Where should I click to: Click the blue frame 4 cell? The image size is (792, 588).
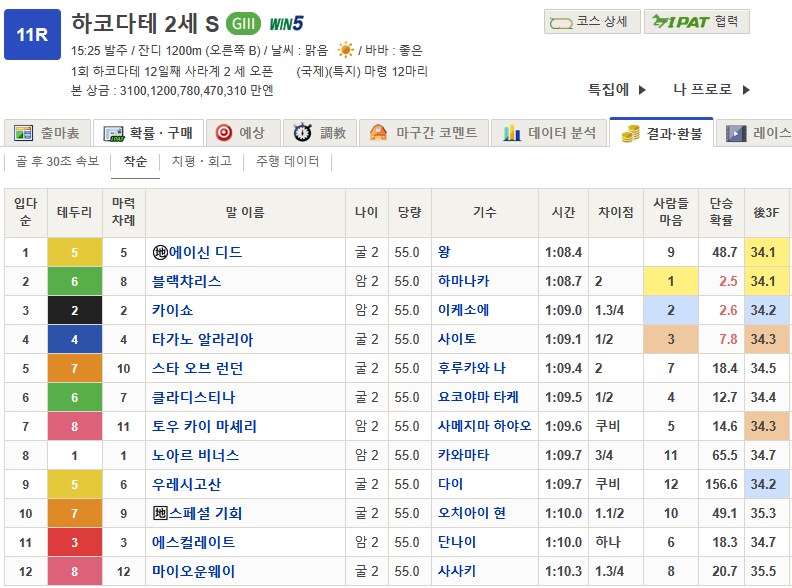[75, 339]
